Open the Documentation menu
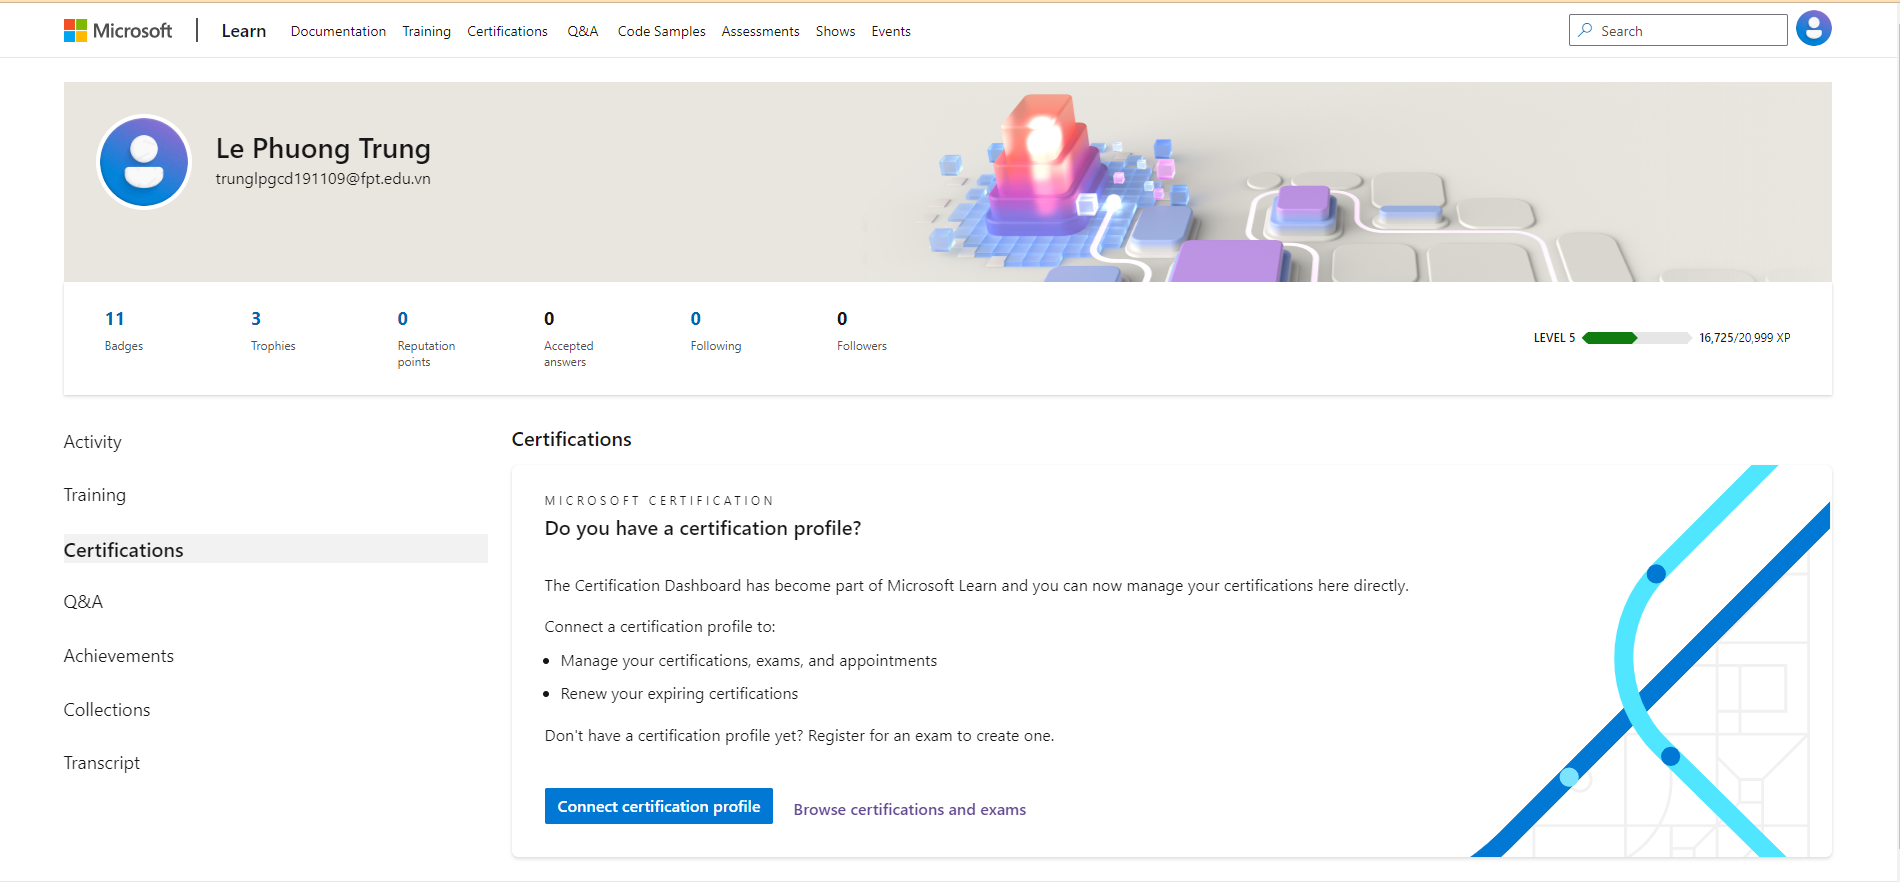This screenshot has height=882, width=1900. click(x=338, y=31)
